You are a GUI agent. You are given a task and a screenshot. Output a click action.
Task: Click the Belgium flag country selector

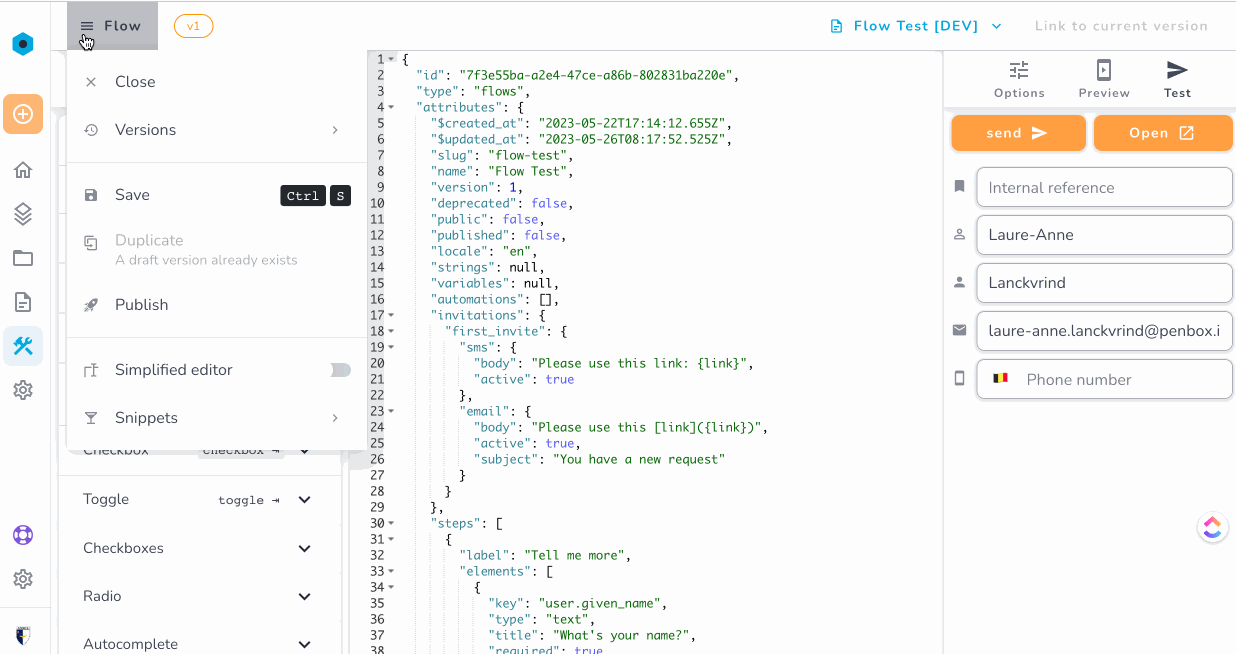click(x=1000, y=379)
